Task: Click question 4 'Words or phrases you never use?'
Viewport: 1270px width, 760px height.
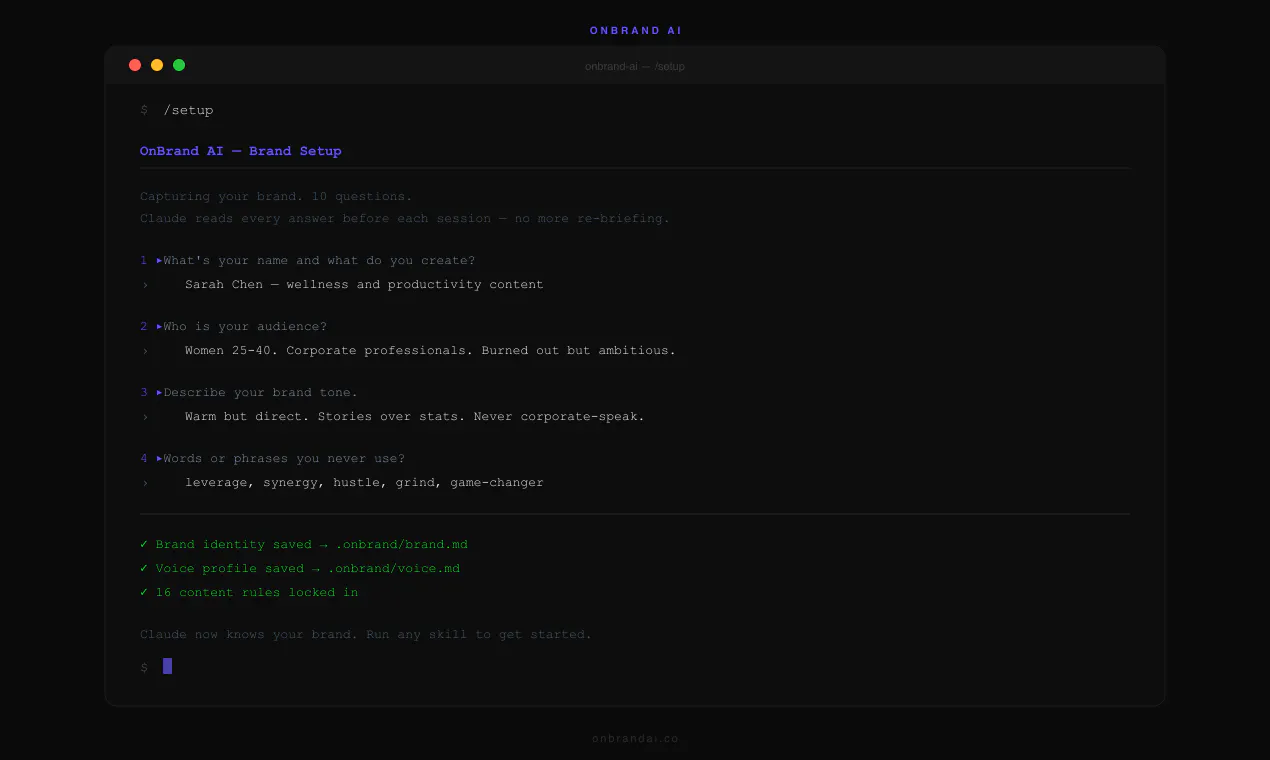Action: 284,458
